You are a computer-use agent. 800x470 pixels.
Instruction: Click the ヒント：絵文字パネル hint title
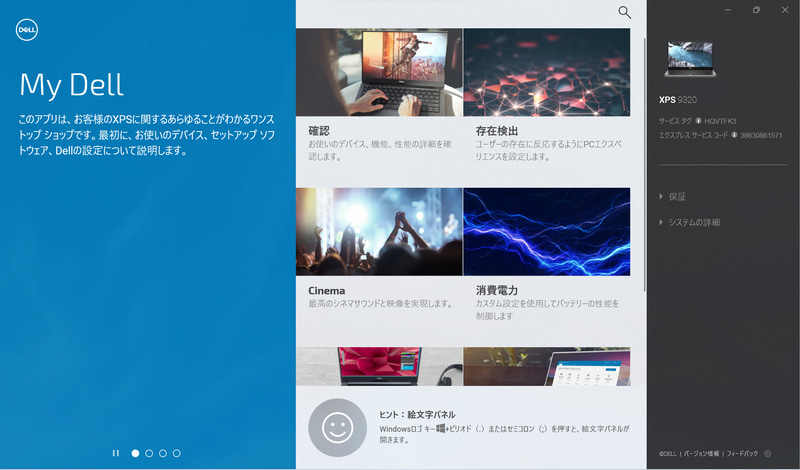[x=417, y=414]
